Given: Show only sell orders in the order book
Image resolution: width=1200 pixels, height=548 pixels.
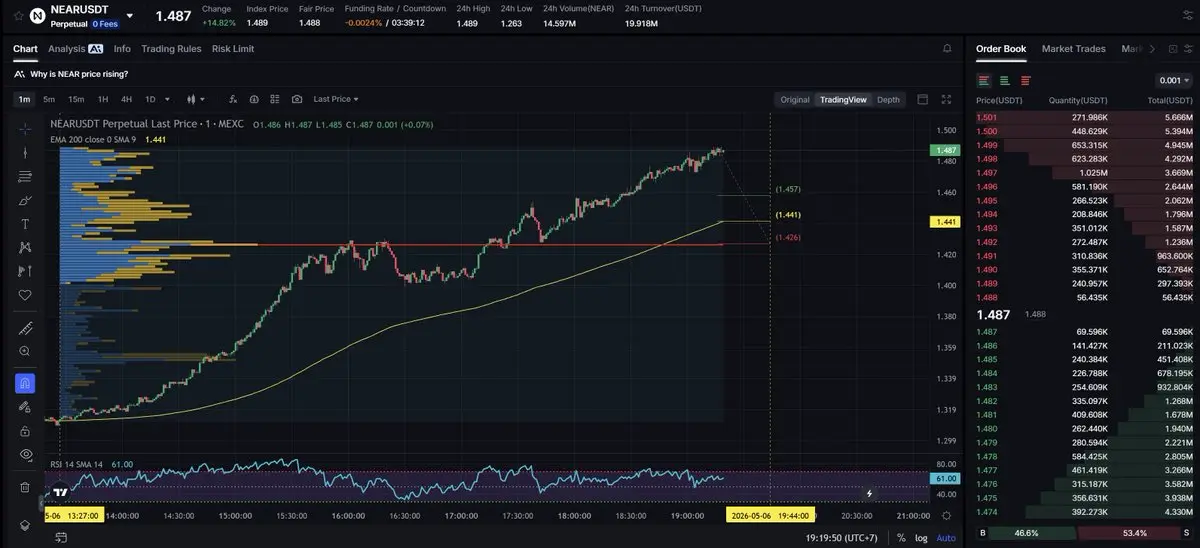Looking at the screenshot, I should 1026,80.
